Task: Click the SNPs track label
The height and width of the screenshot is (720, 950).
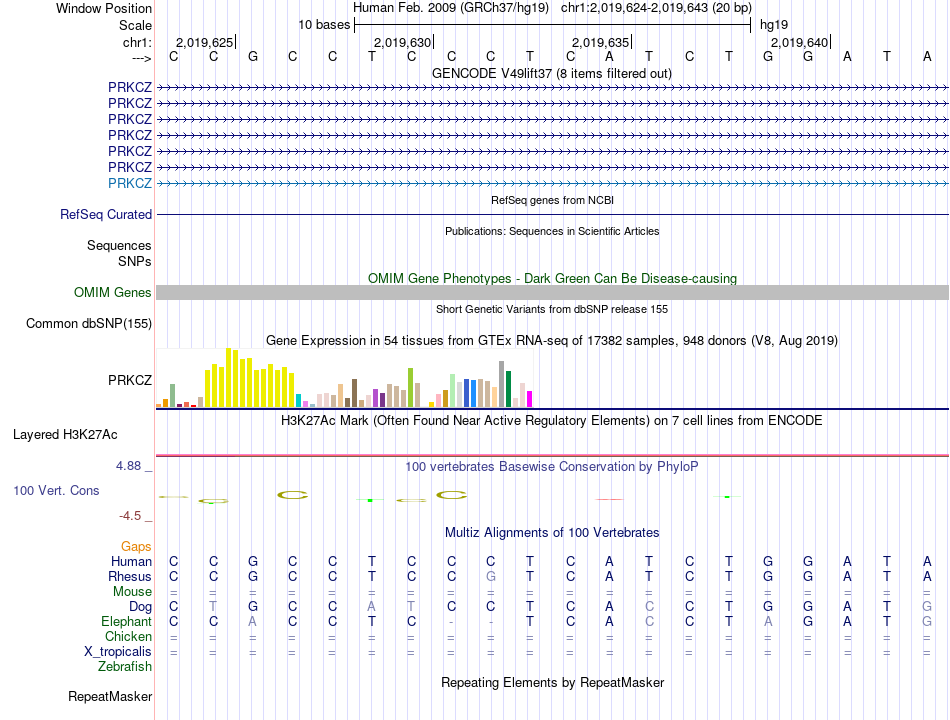Action: [x=135, y=261]
